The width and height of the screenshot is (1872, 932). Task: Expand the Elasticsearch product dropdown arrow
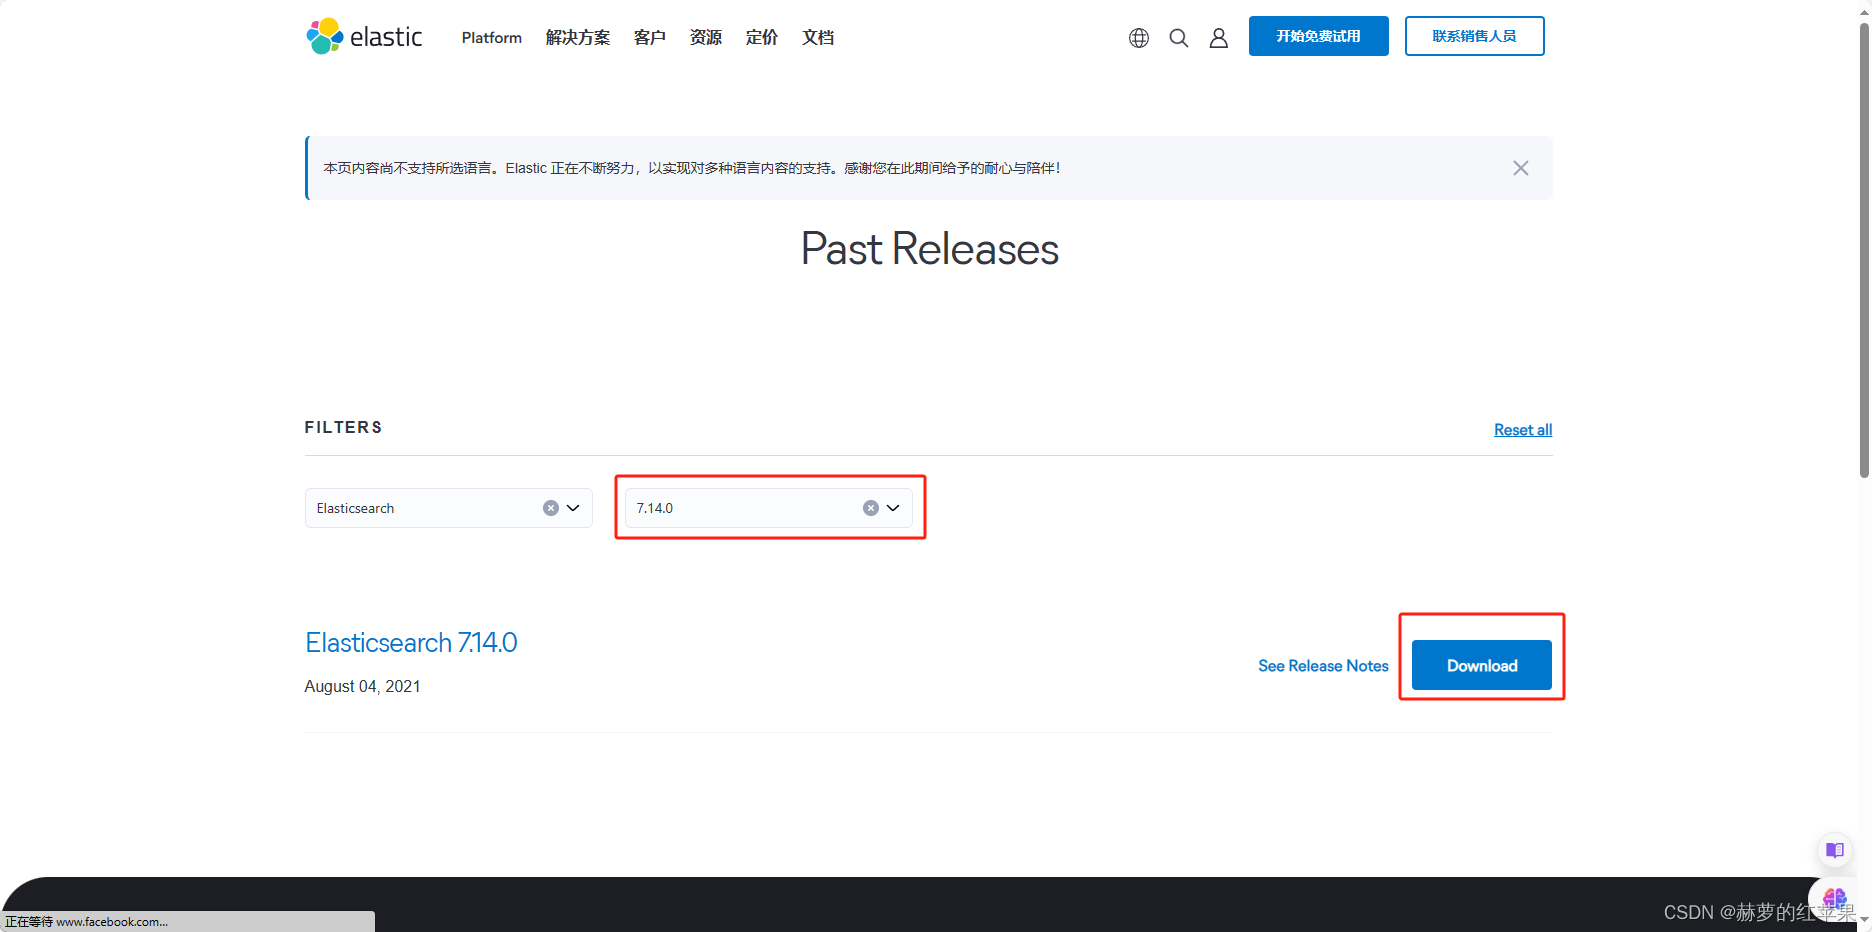point(573,508)
